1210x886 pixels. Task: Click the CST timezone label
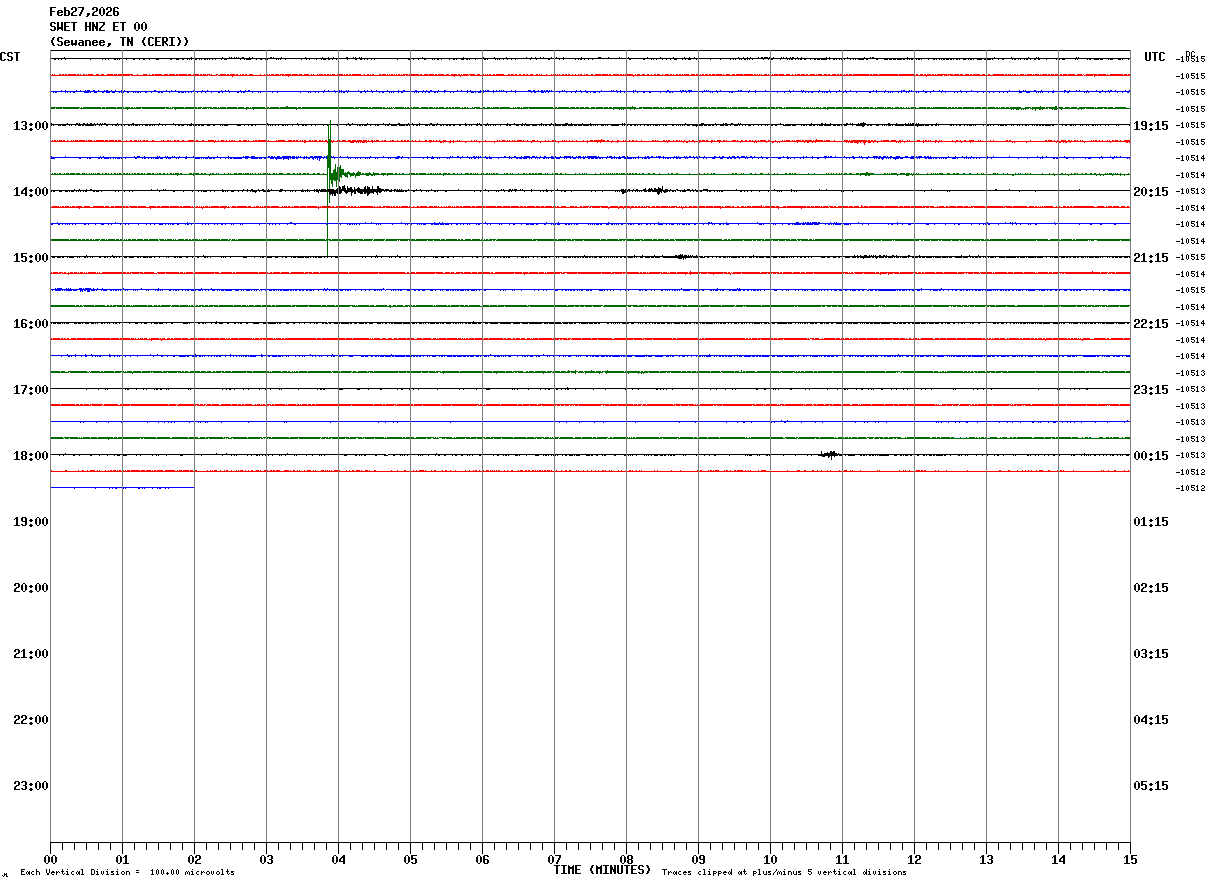pos(10,57)
